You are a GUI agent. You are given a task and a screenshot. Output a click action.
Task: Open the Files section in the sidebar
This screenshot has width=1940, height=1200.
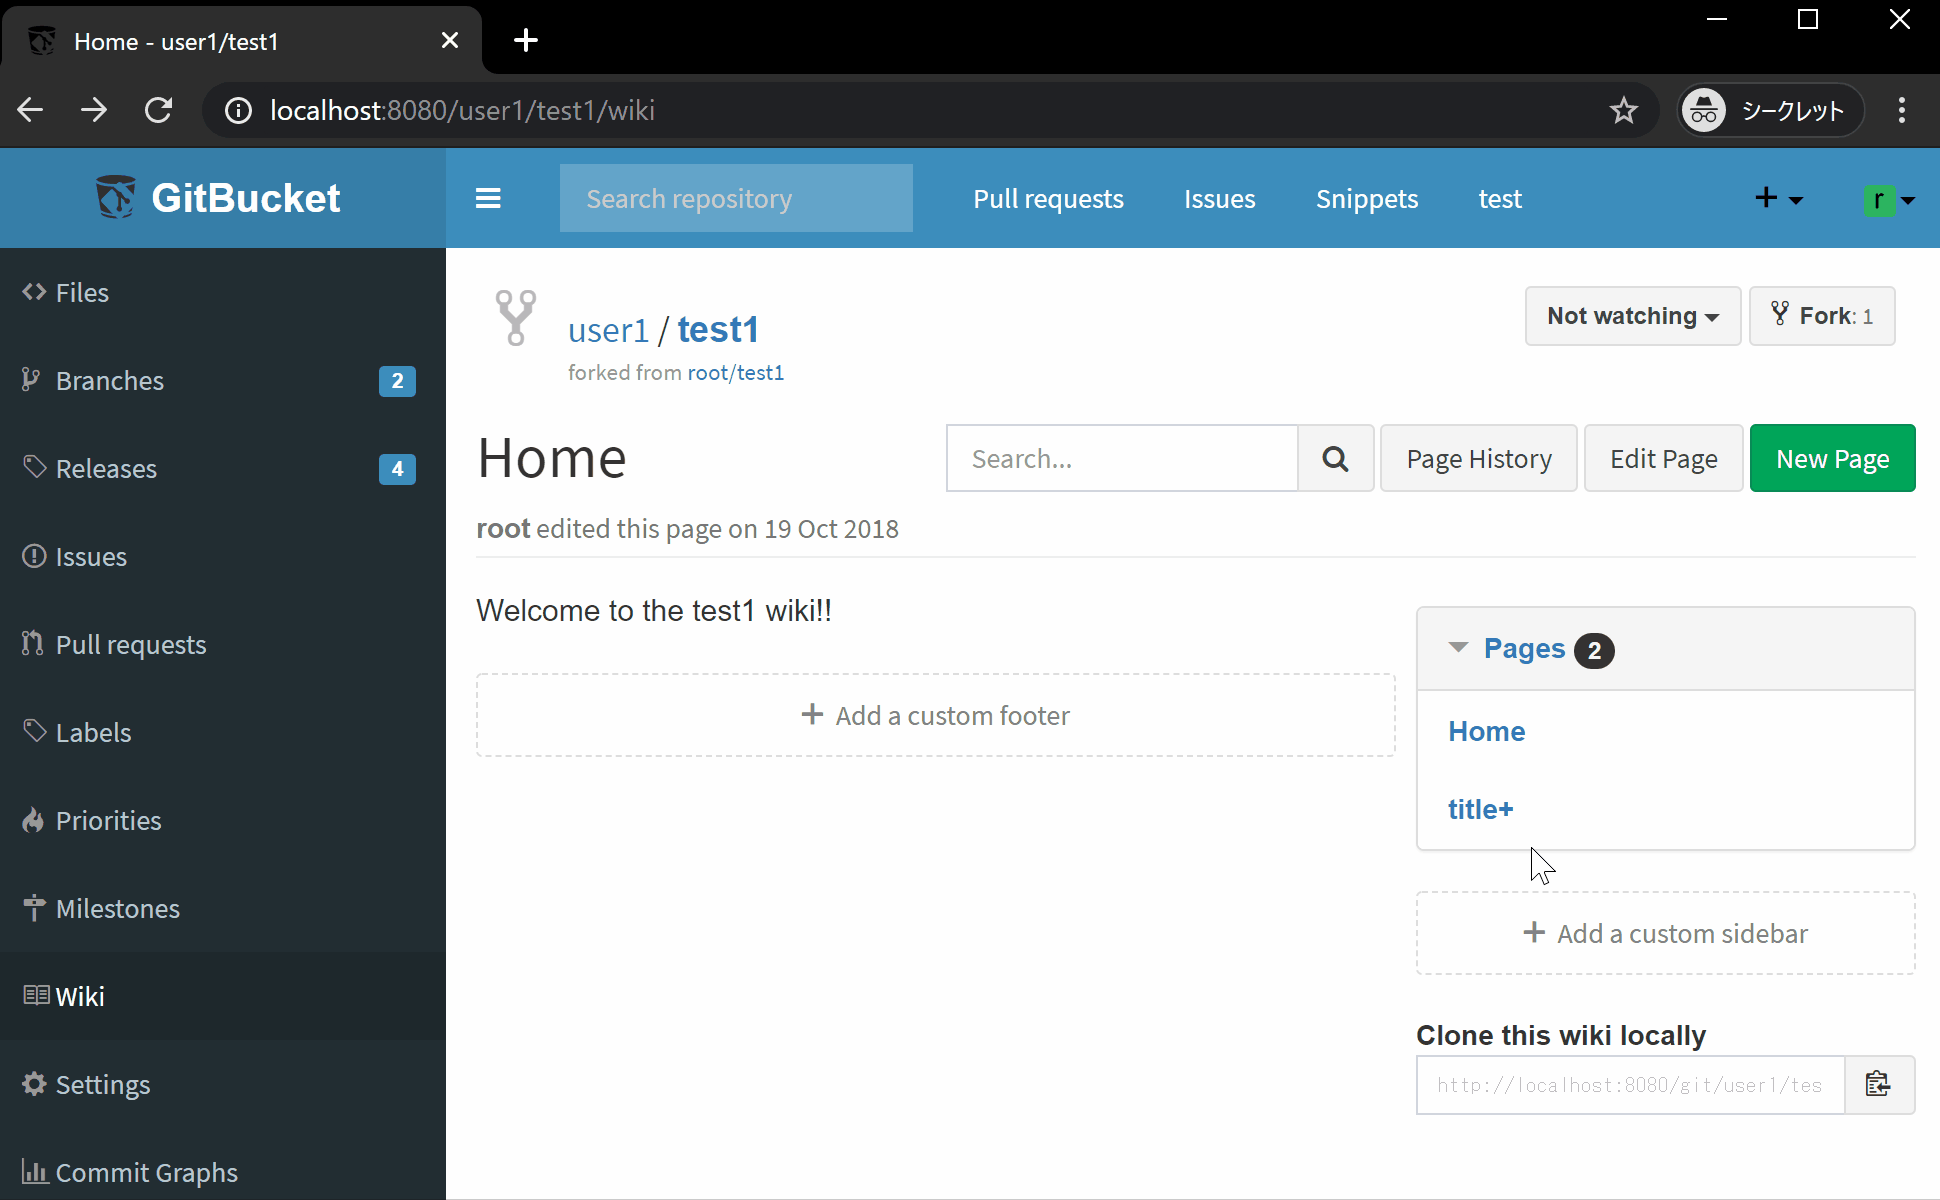pos(81,292)
